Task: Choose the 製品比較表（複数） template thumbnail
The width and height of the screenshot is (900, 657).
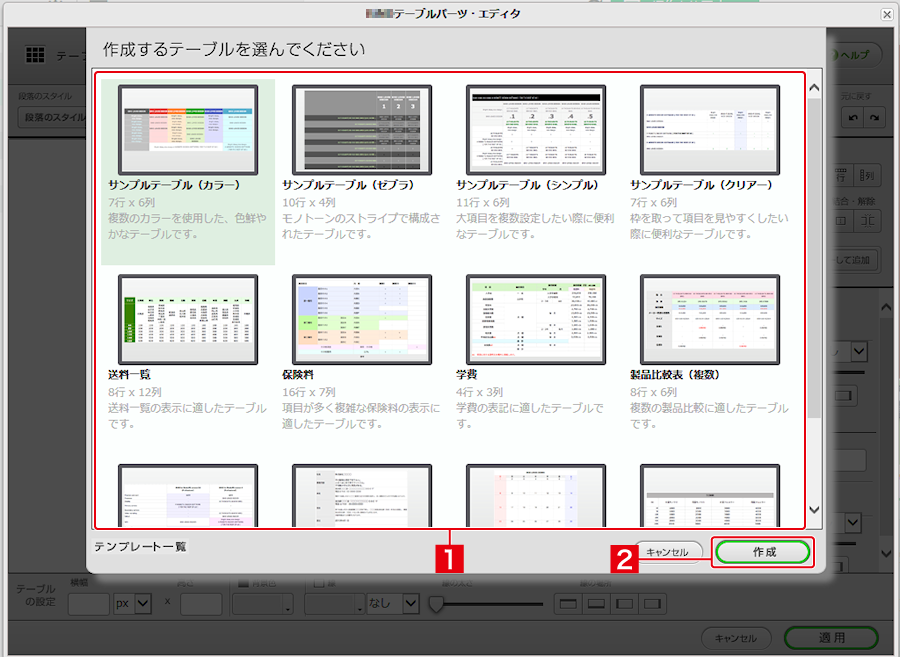Action: pos(710,320)
